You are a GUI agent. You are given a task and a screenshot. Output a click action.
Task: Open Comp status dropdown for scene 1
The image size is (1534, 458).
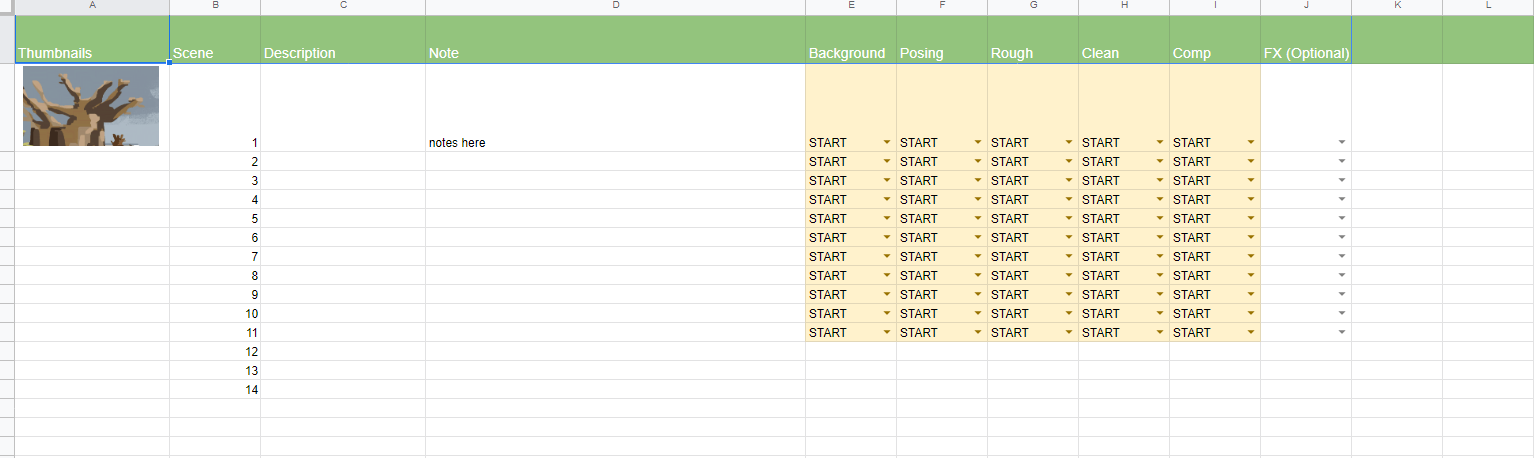pos(1250,143)
